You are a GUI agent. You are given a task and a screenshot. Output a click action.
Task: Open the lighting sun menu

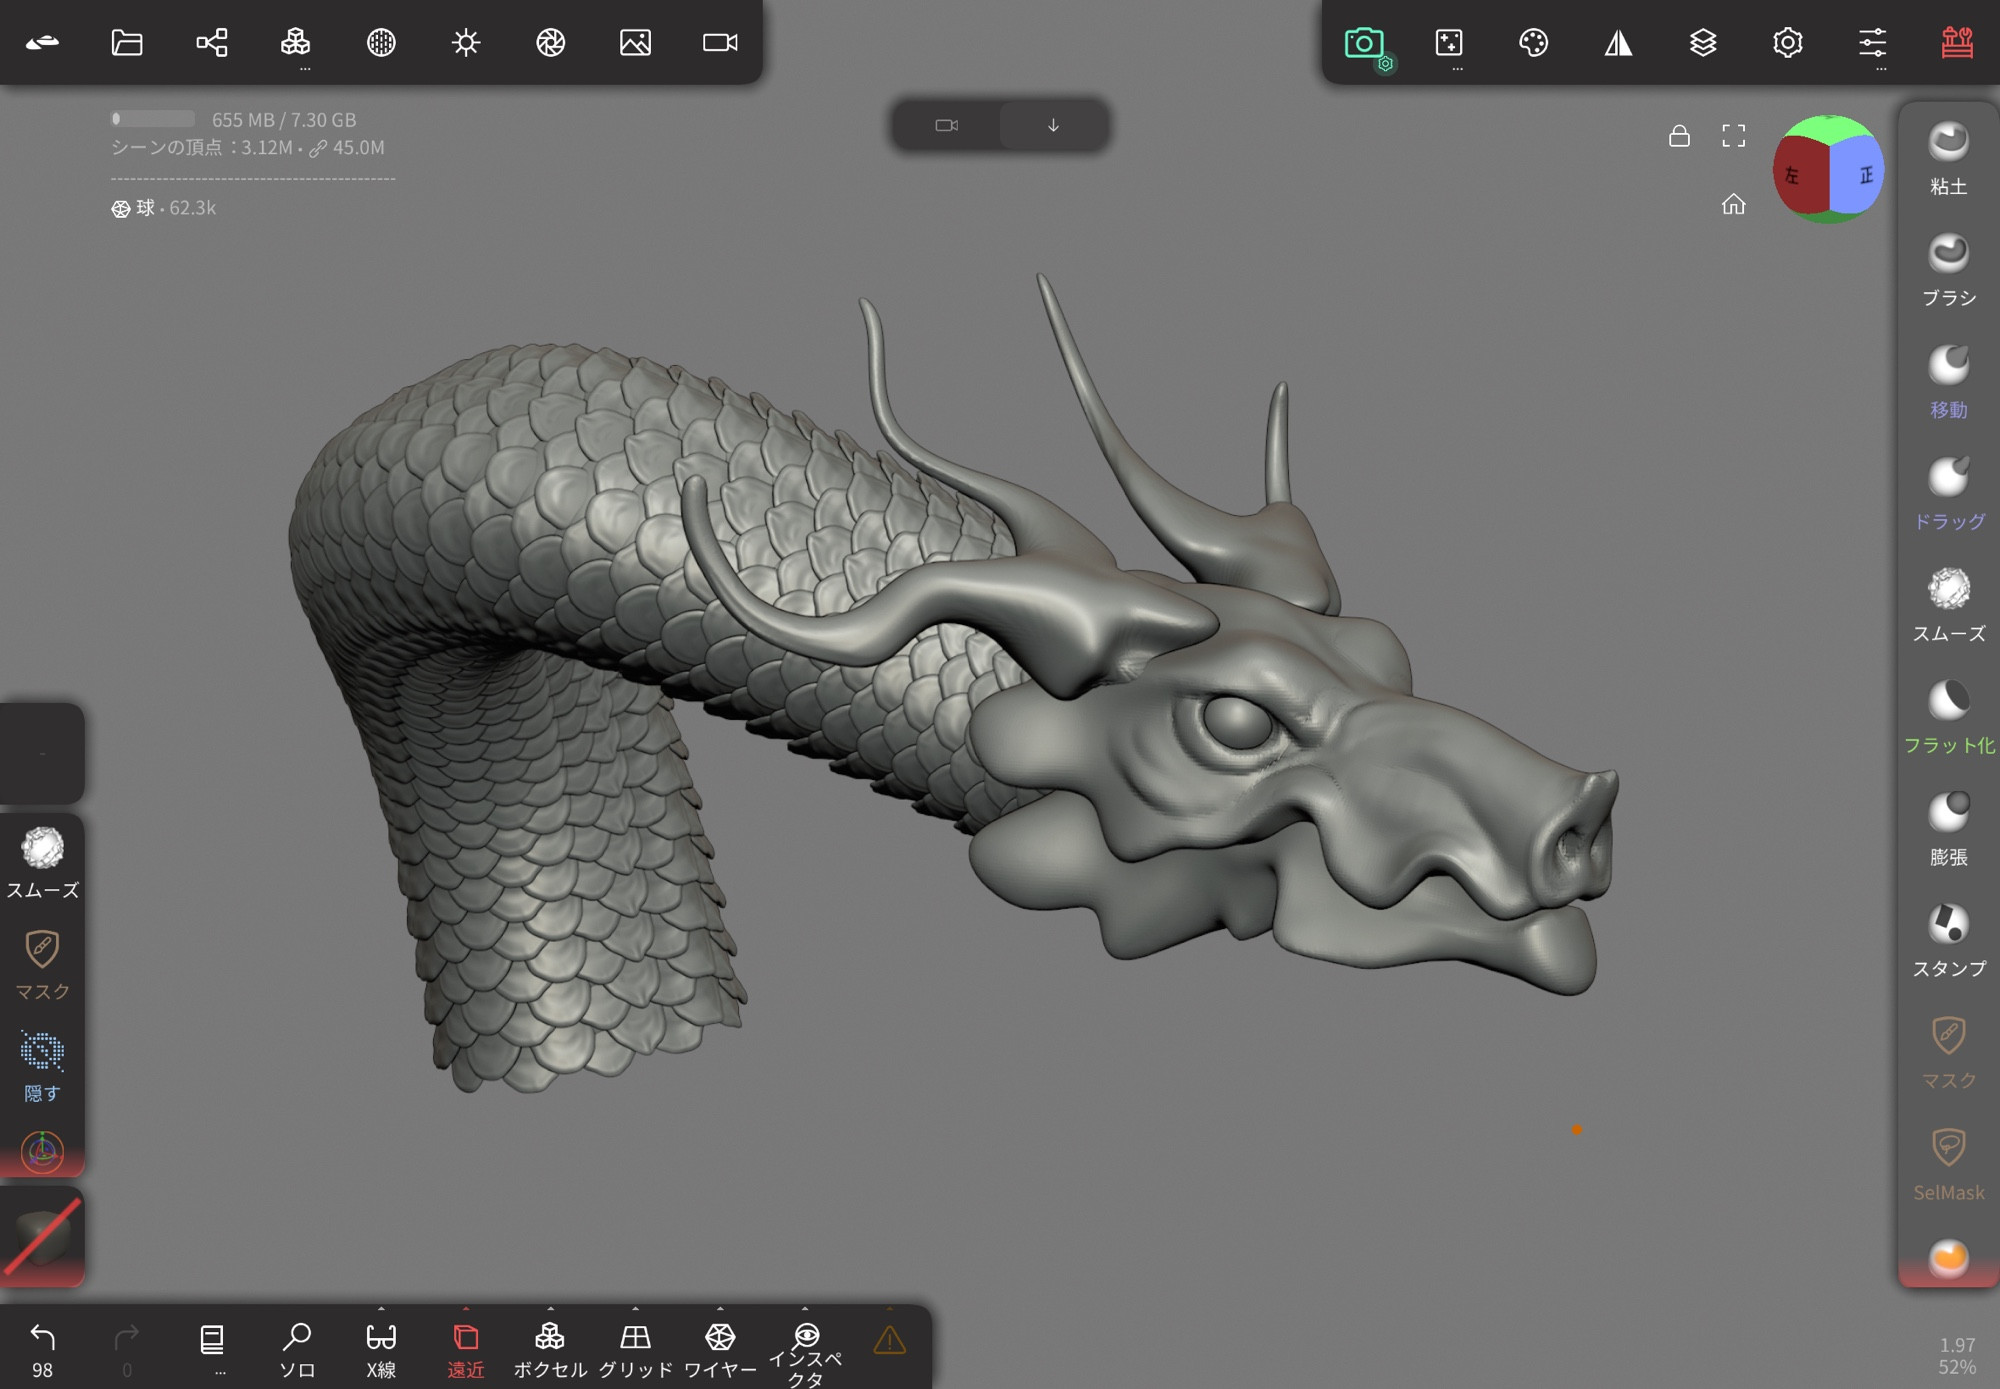466,42
